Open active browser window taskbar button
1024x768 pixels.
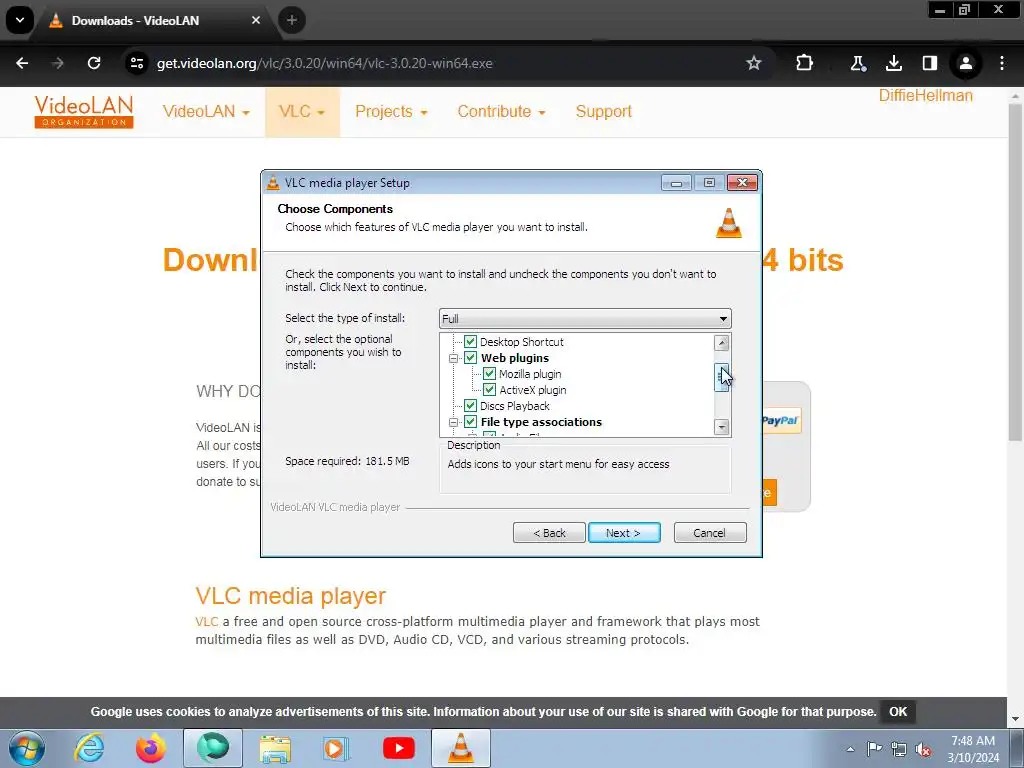coord(213,748)
